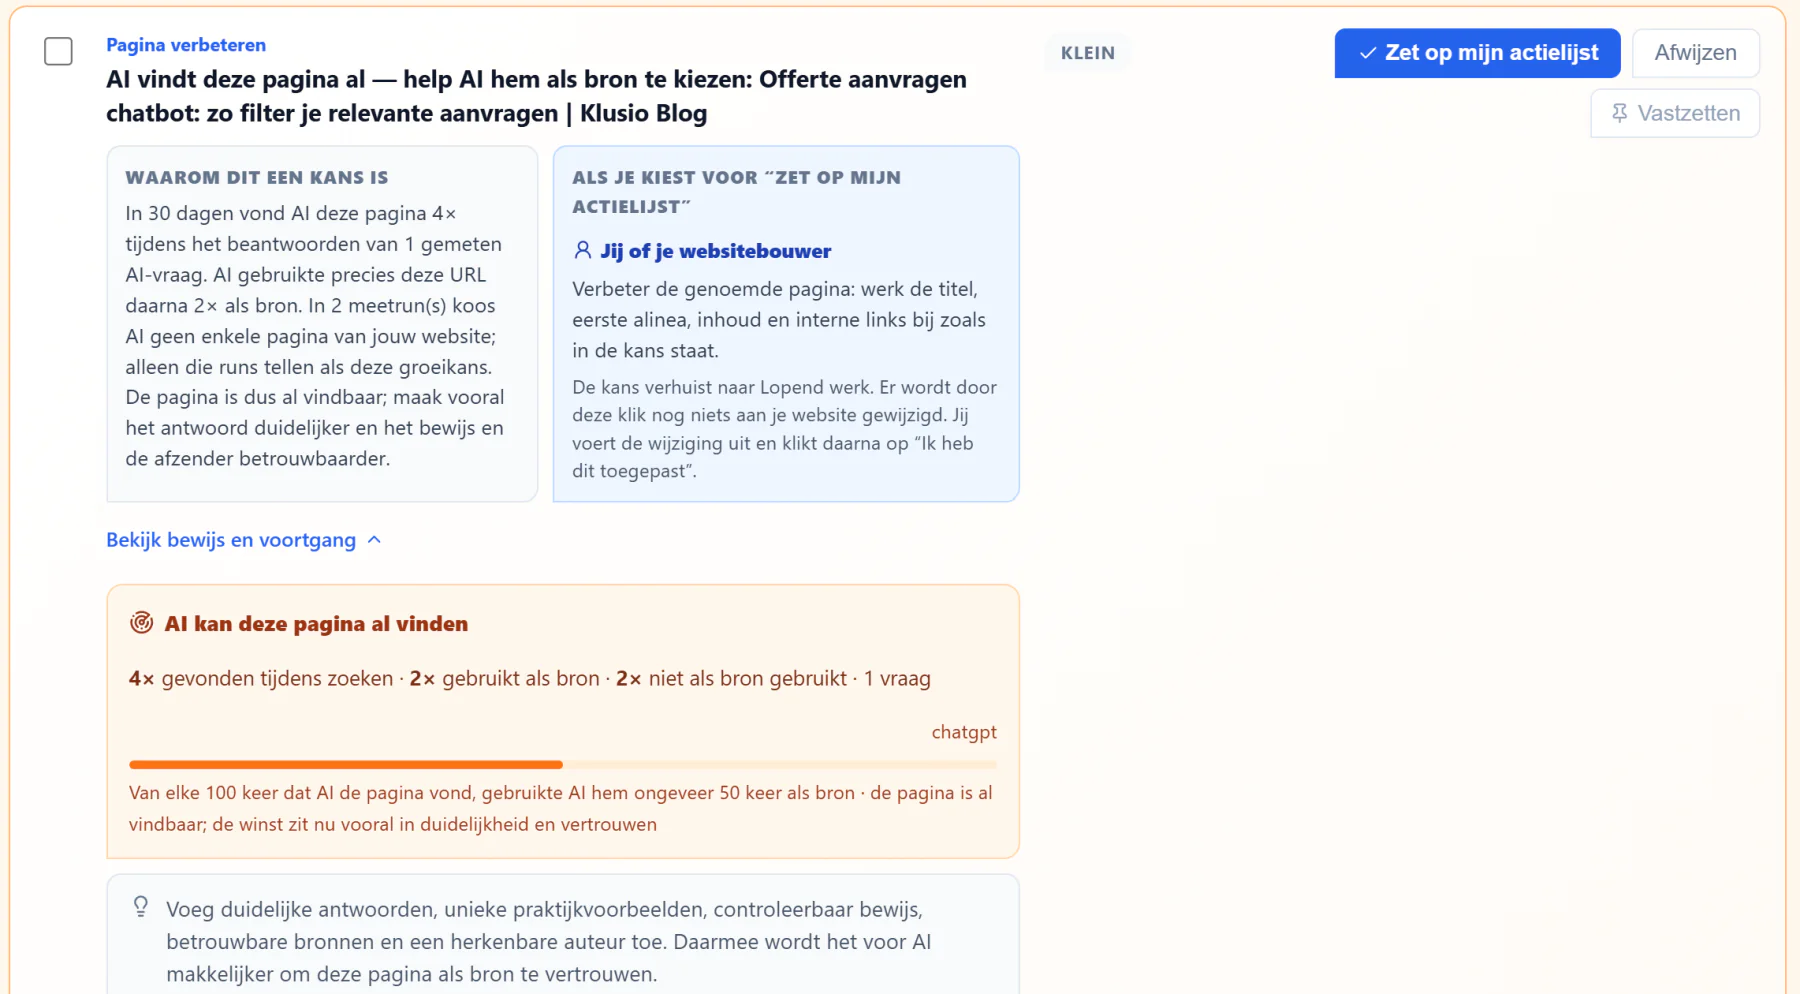
Task: Collapse the chevron next to Bekijk bewijs en voortgang
Action: tap(374, 540)
